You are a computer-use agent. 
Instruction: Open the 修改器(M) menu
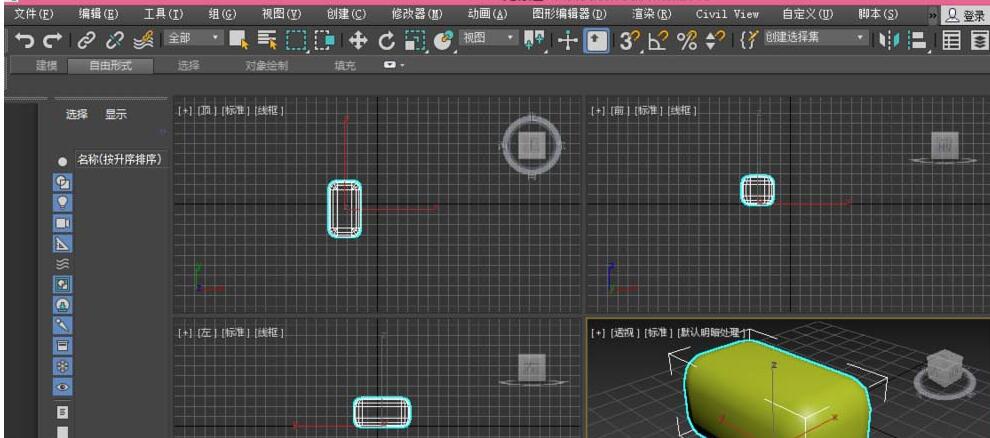point(417,14)
